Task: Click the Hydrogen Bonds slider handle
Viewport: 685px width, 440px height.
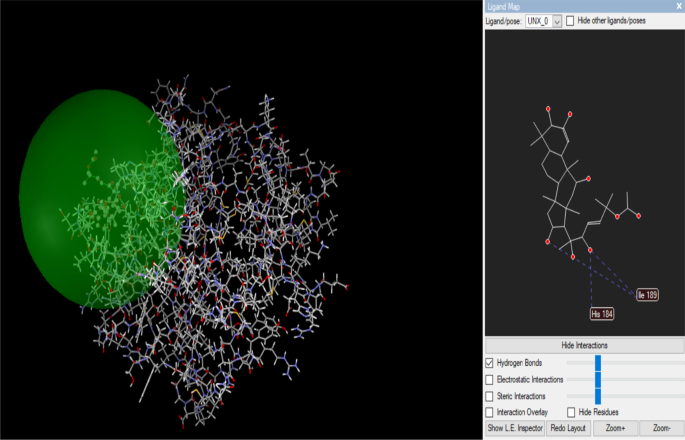Action: point(597,362)
